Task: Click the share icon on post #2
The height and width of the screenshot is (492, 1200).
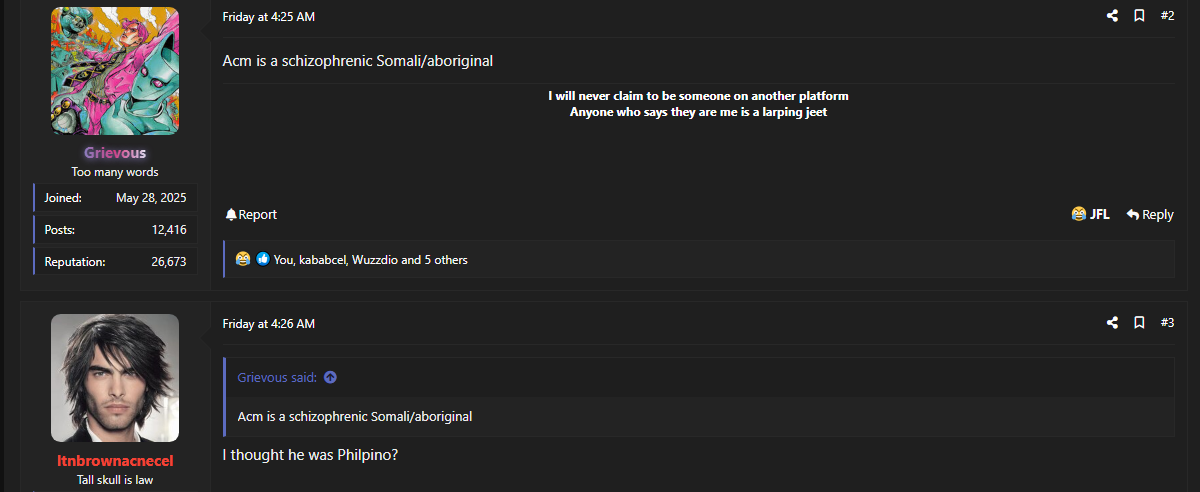Action: [x=1112, y=16]
